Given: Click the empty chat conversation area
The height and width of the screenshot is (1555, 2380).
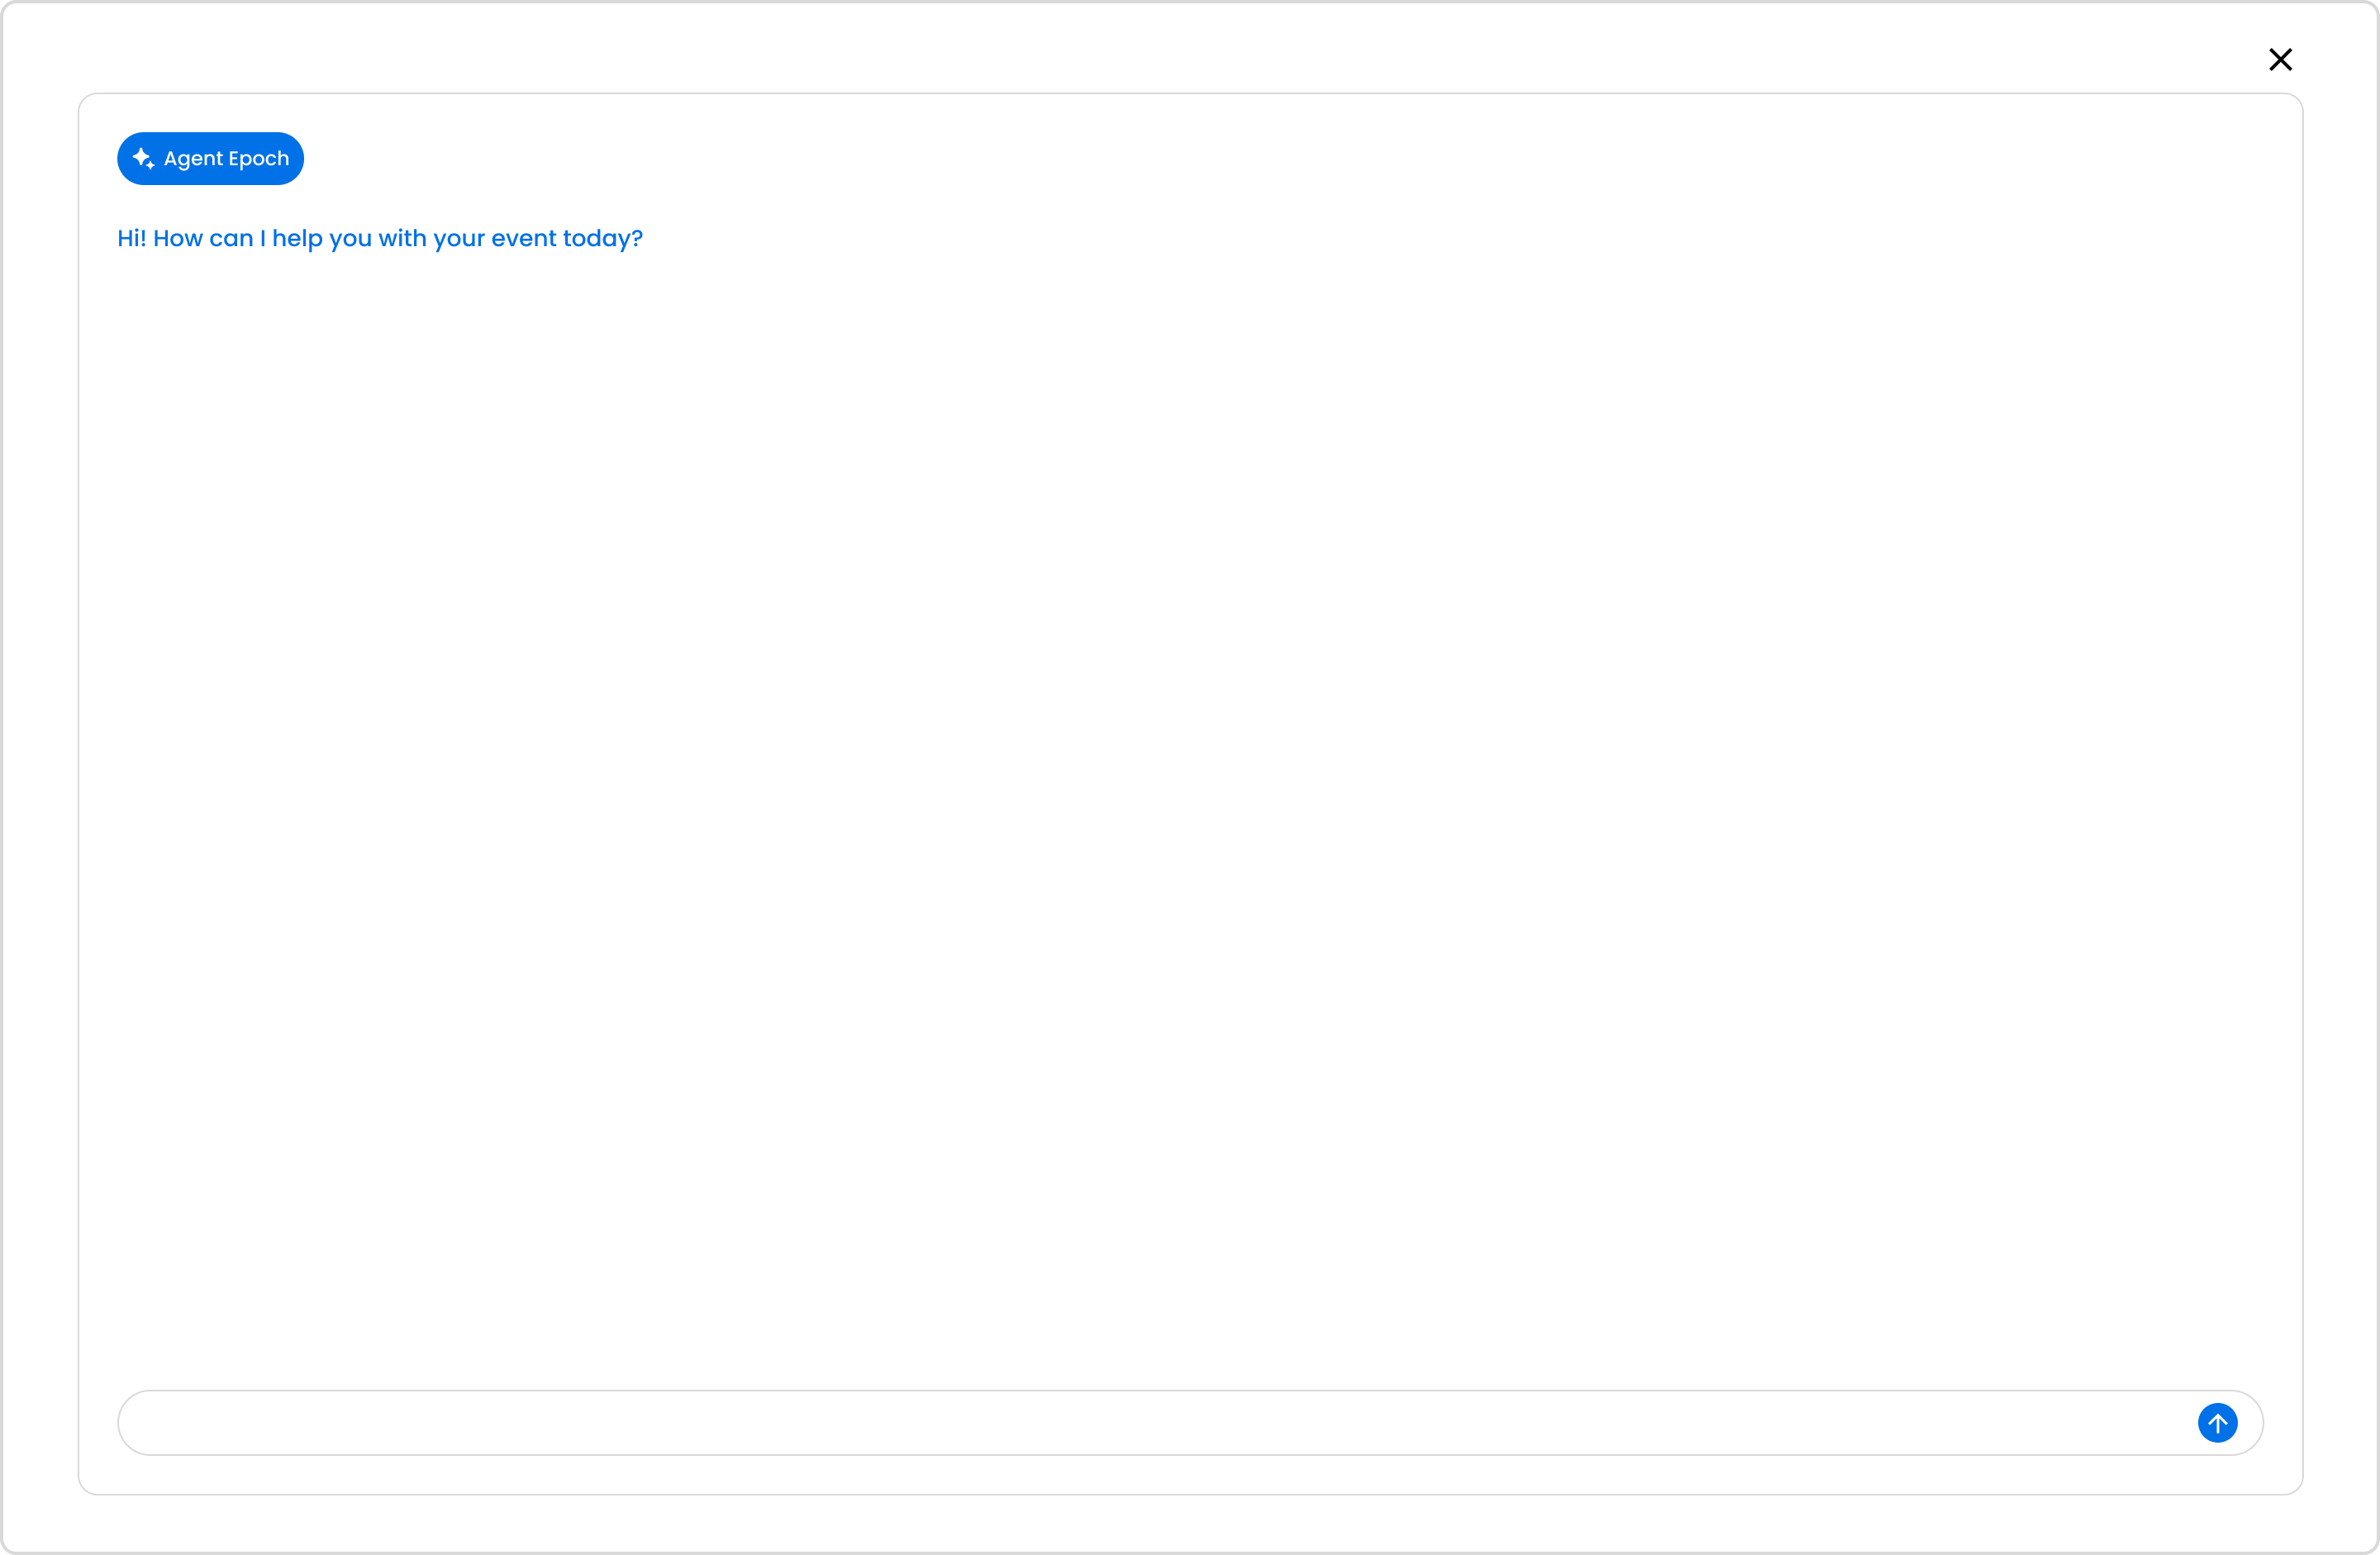Looking at the screenshot, I should tap(1190, 800).
